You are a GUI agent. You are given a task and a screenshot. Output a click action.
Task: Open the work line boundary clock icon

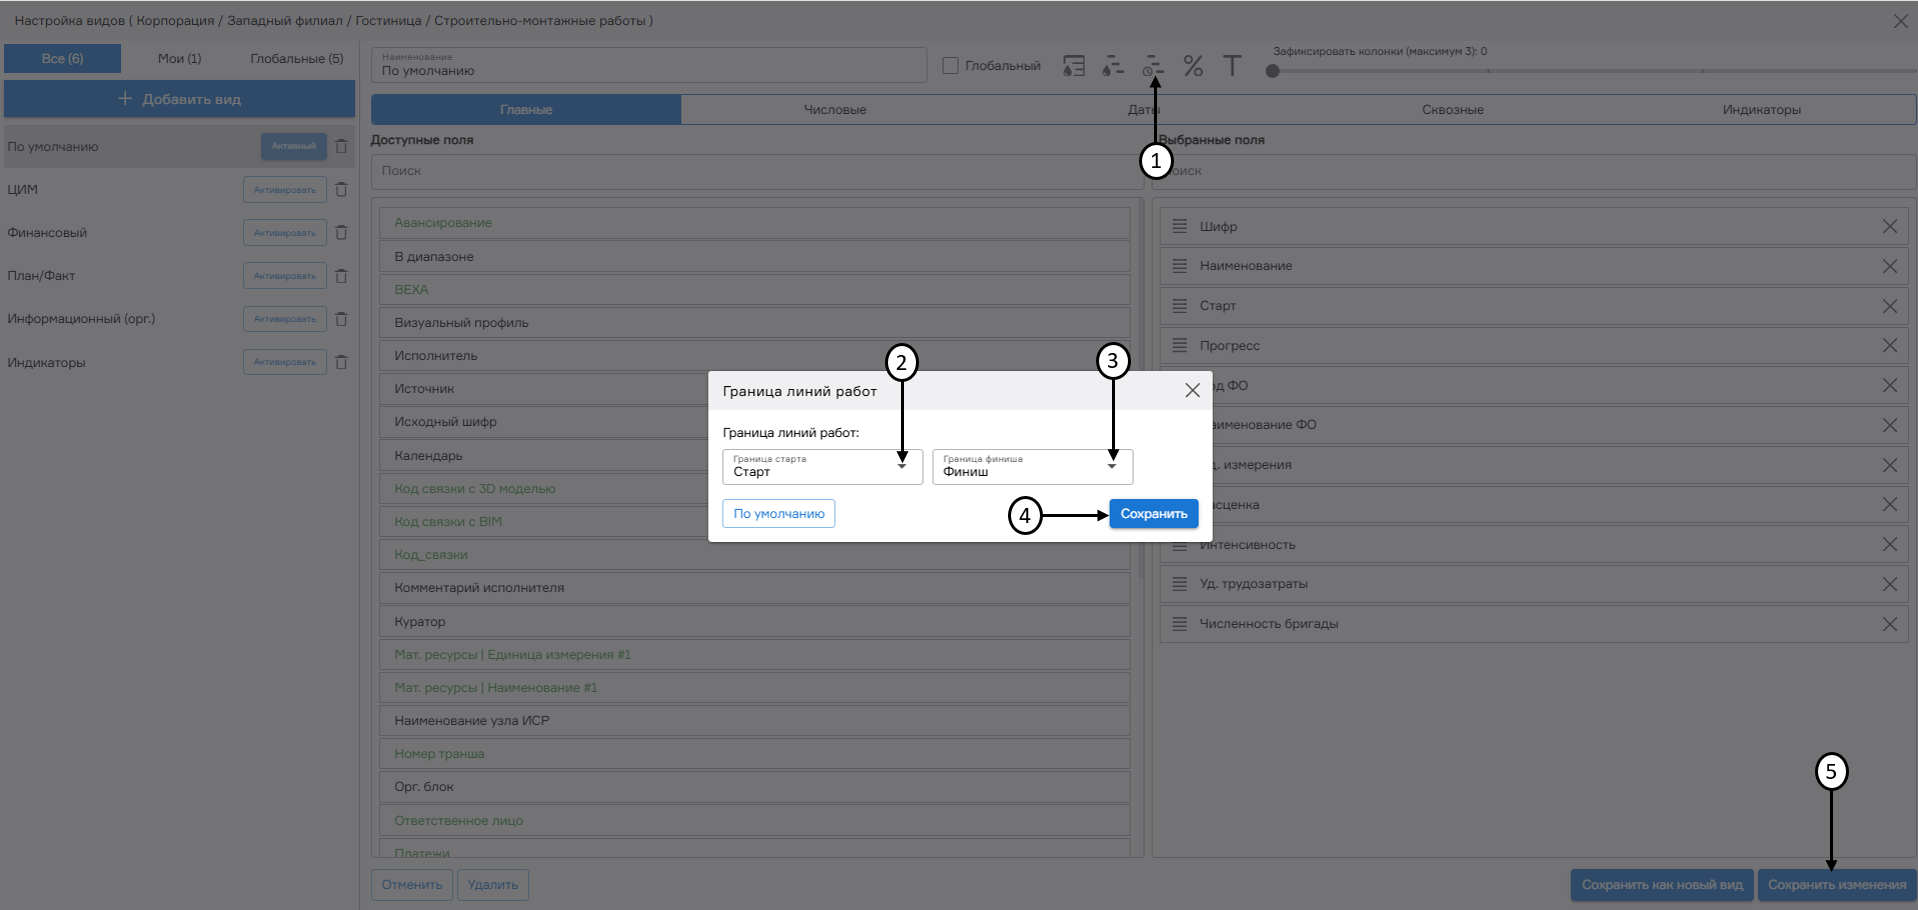tap(1153, 66)
